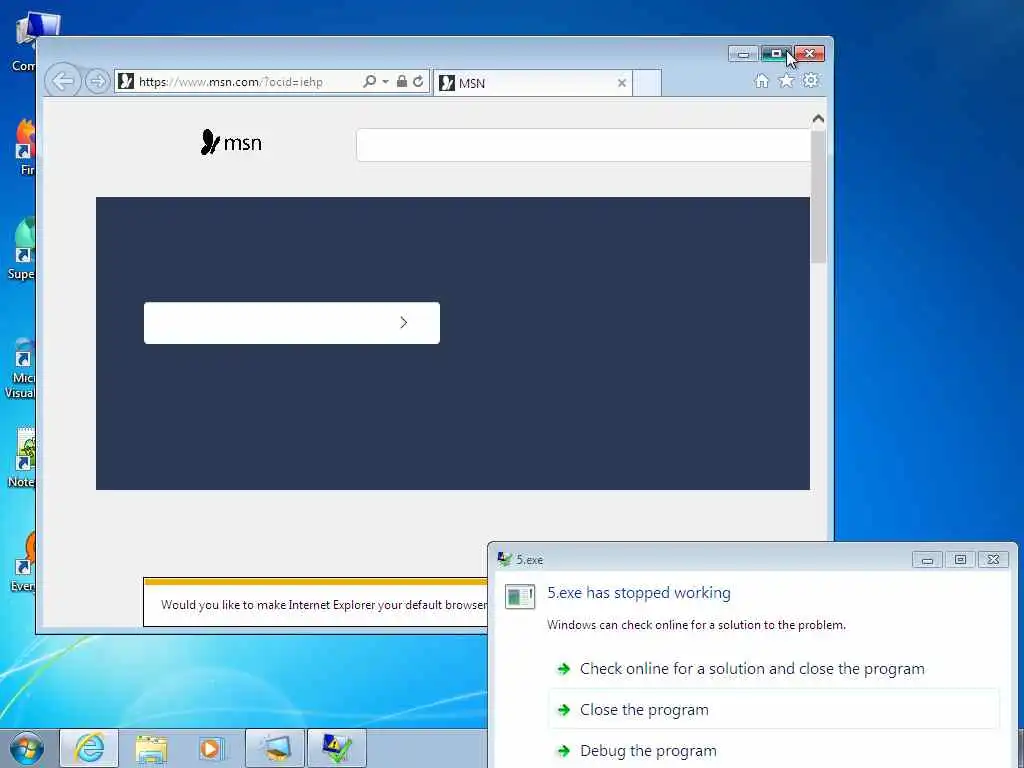1024x768 pixels.
Task: Select the MSN browser tab
Action: [x=532, y=83]
